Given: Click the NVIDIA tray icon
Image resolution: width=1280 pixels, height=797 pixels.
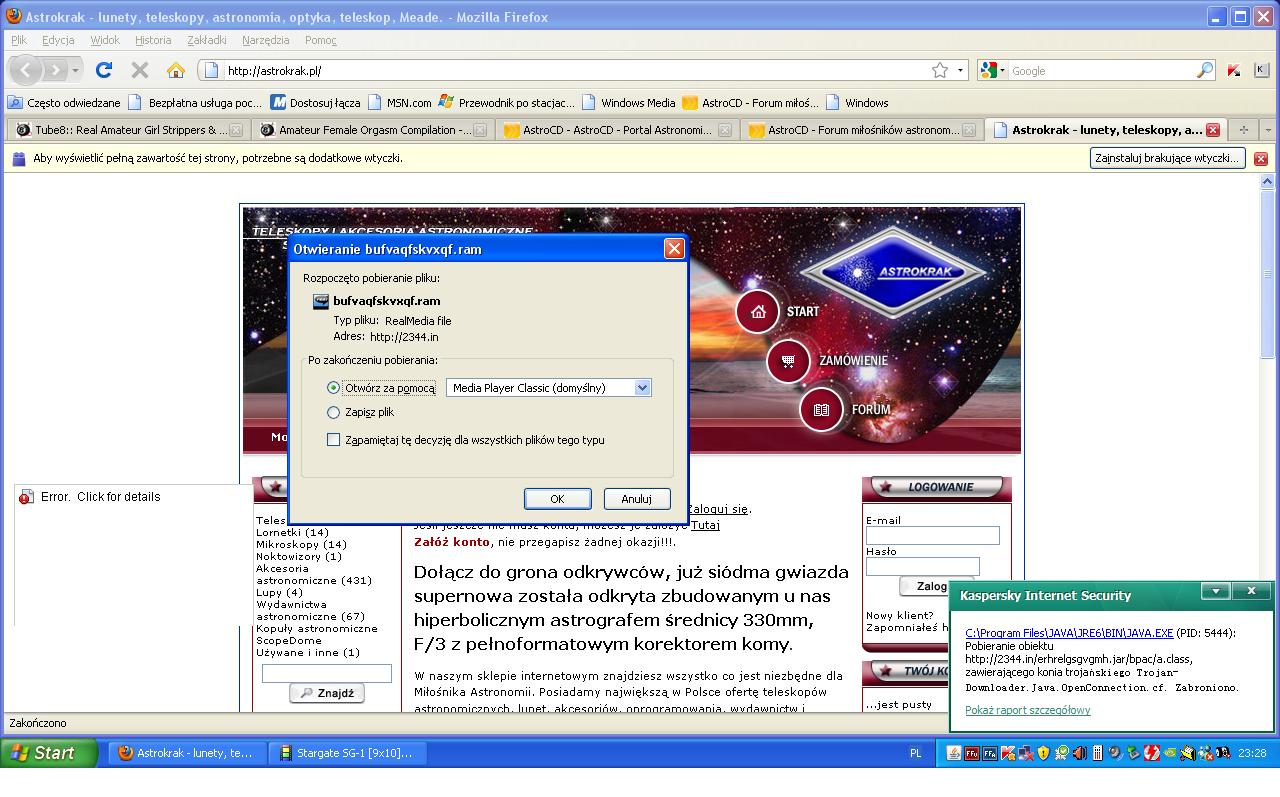Looking at the screenshot, I should click(x=1170, y=753).
